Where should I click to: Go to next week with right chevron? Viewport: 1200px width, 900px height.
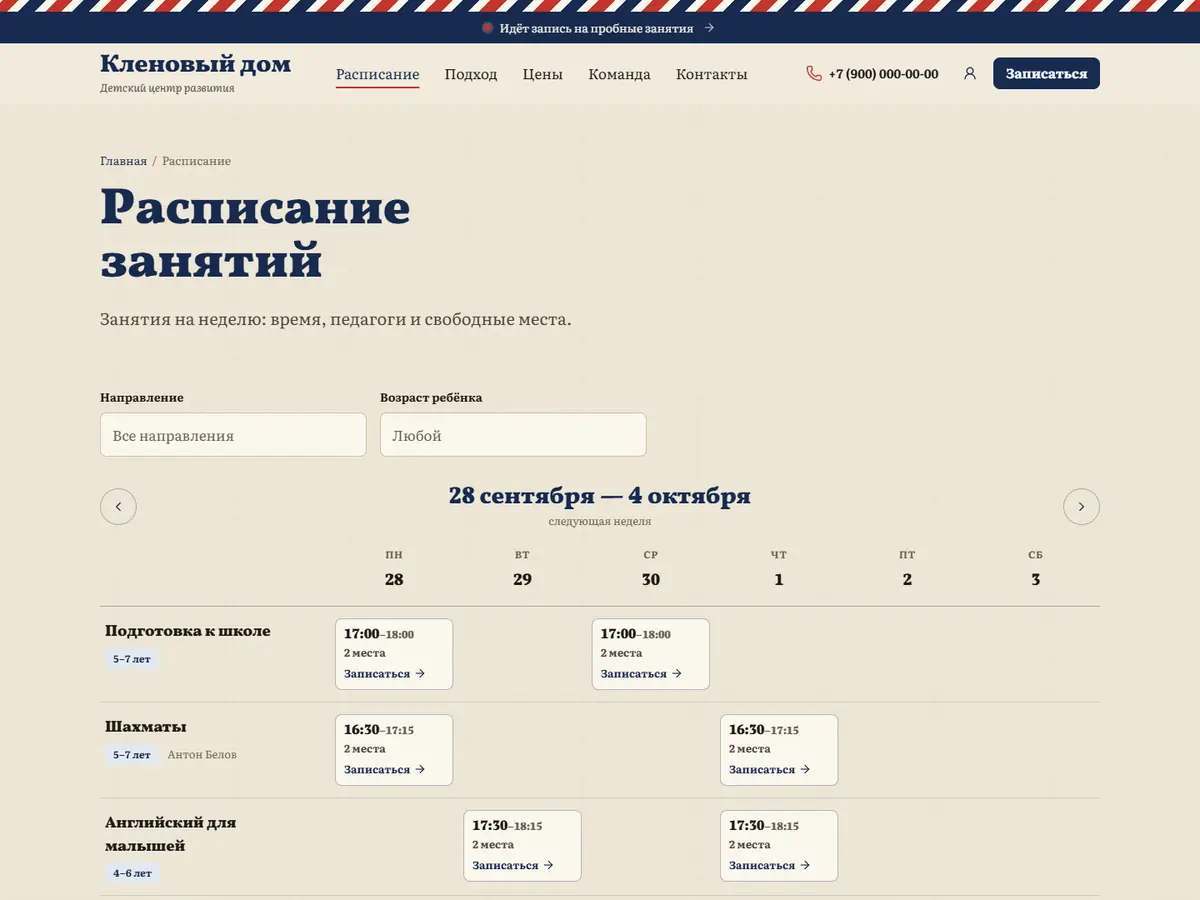point(1081,506)
